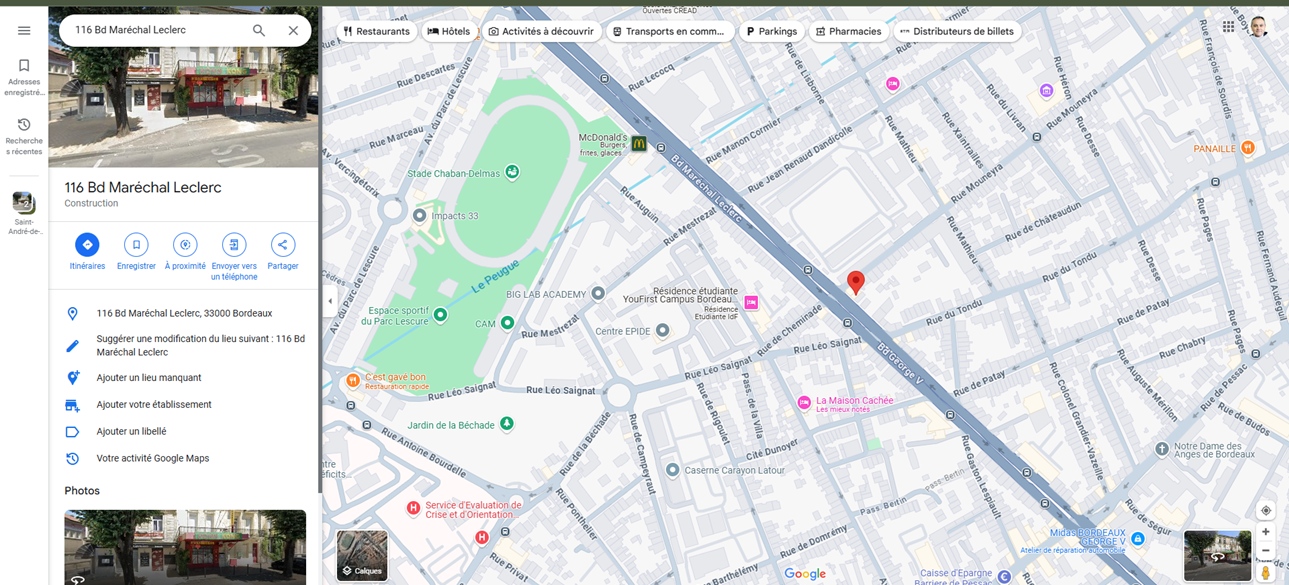Select Distributeurs de billets chip

[x=957, y=31]
